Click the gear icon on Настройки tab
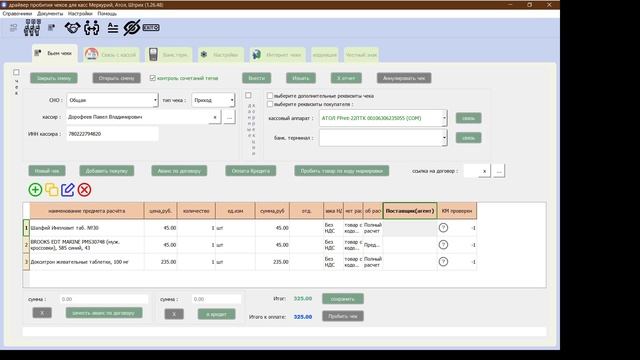 pos(204,54)
